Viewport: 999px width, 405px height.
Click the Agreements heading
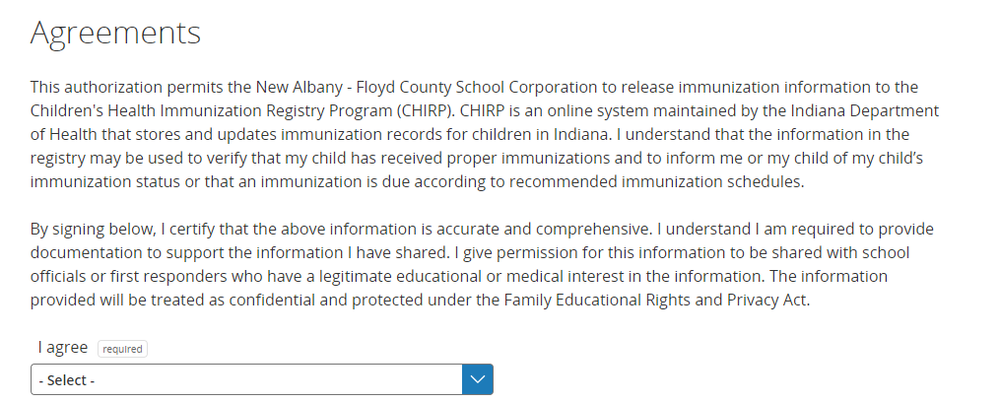click(115, 32)
